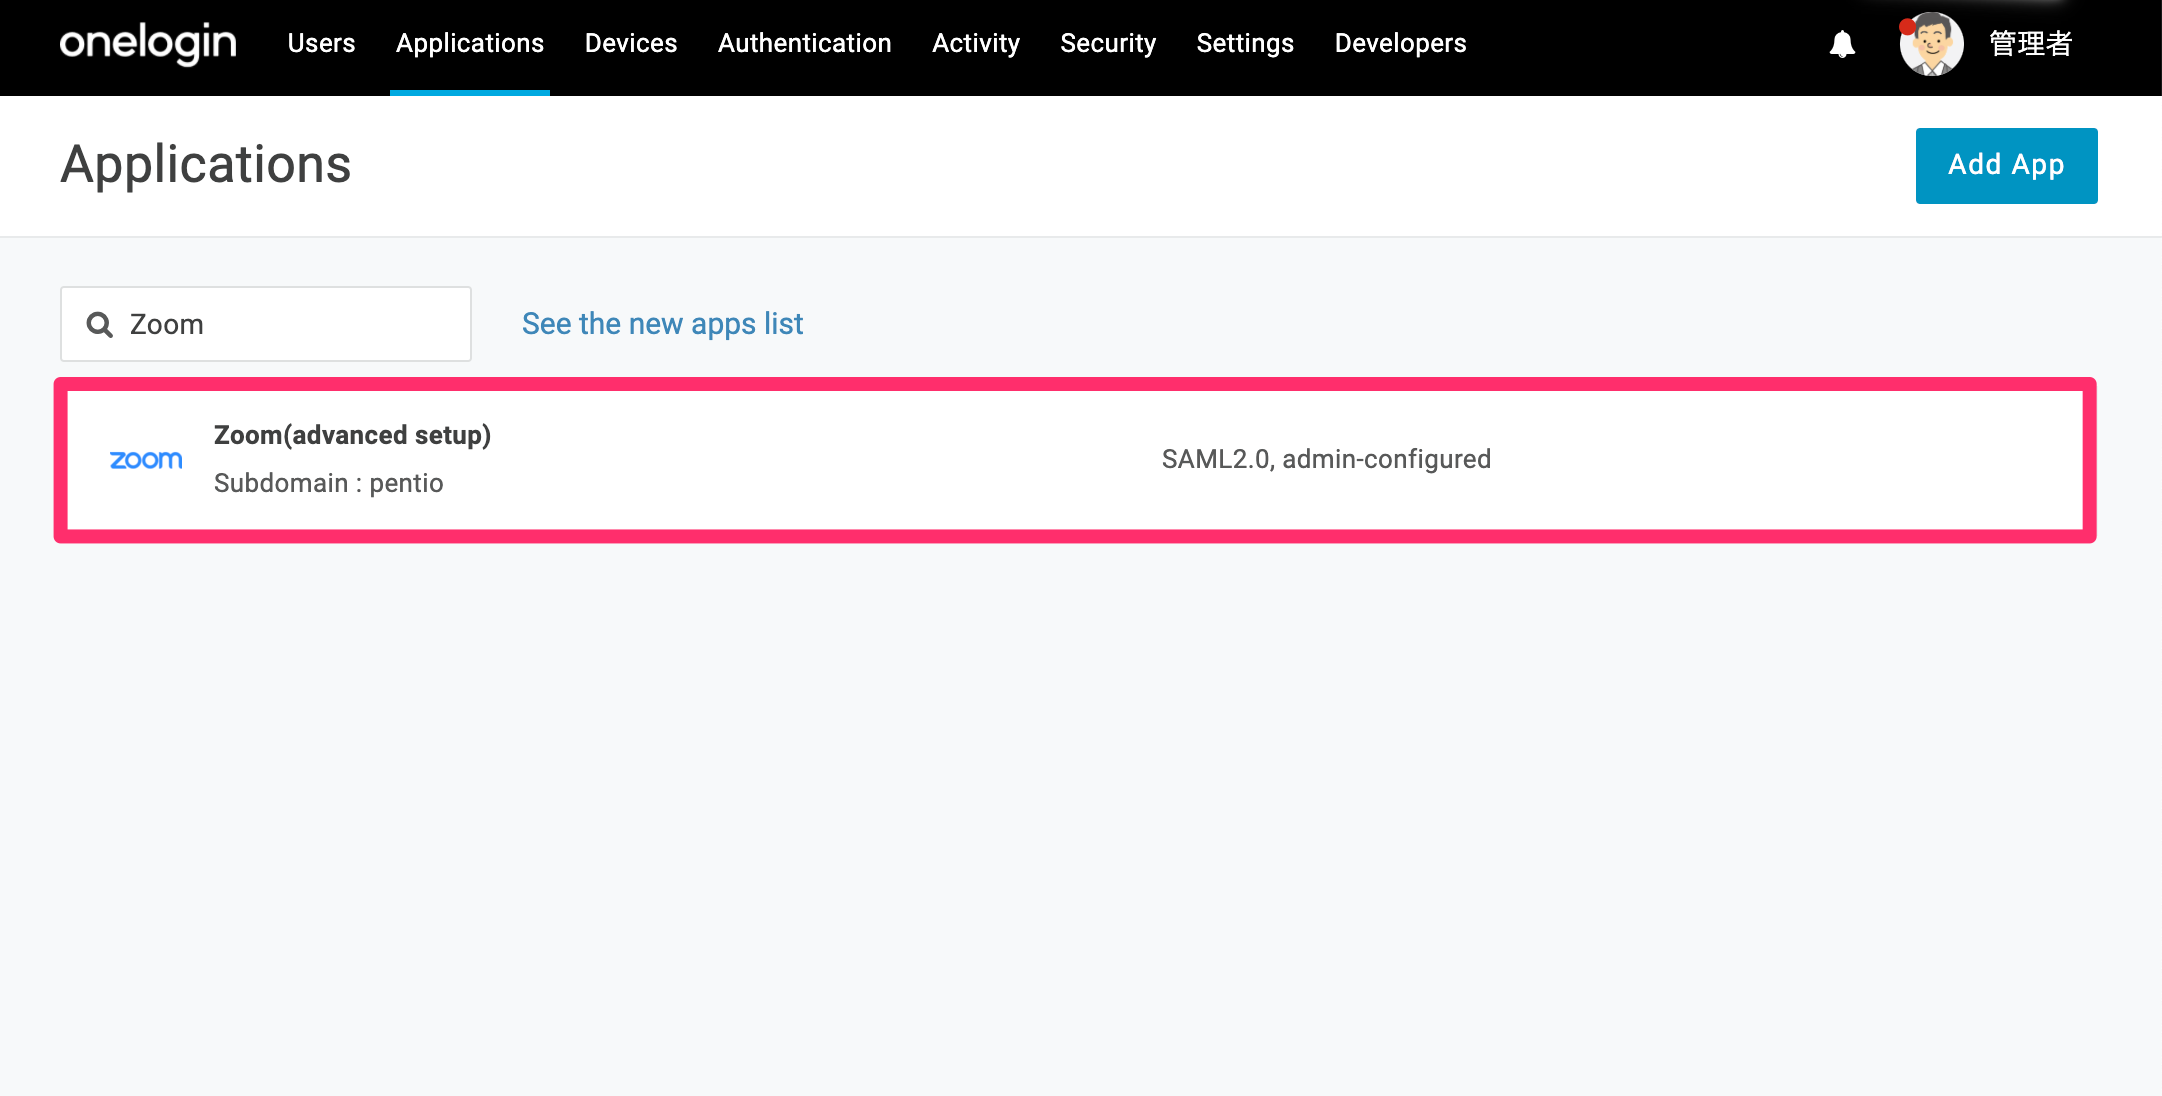Open the Security menu

tap(1108, 44)
